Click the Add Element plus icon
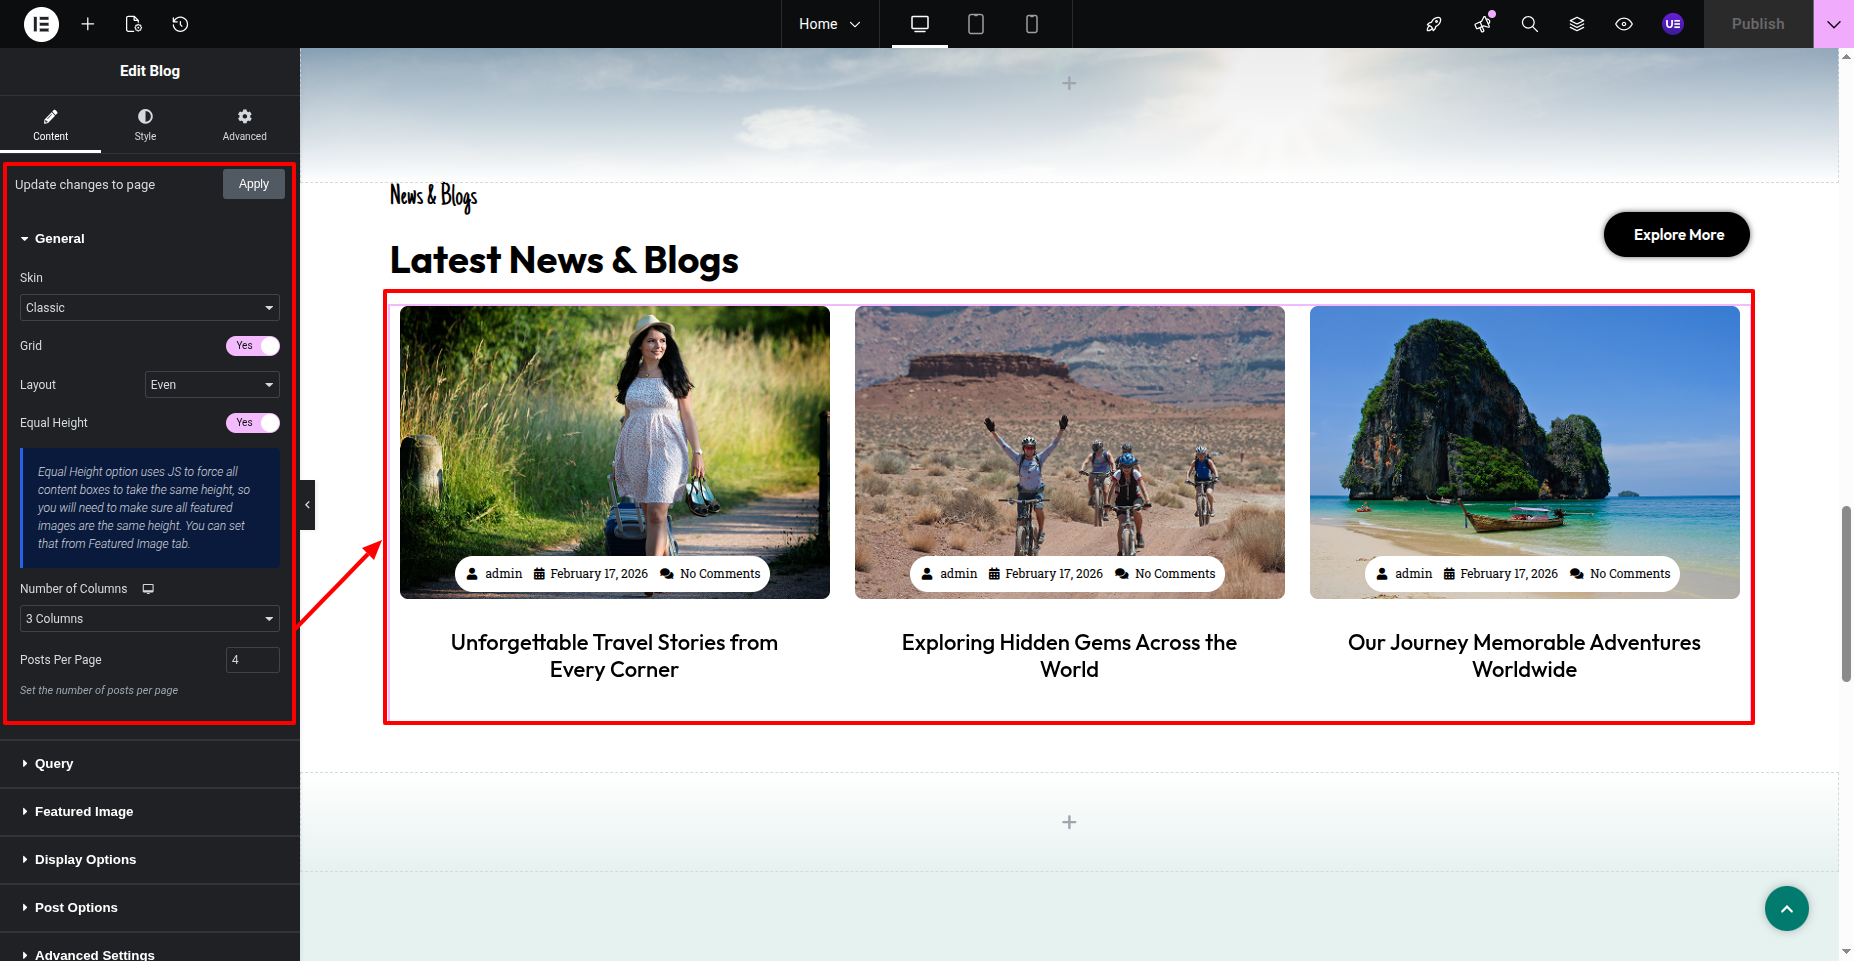Image resolution: width=1854 pixels, height=961 pixels. pyautogui.click(x=88, y=24)
